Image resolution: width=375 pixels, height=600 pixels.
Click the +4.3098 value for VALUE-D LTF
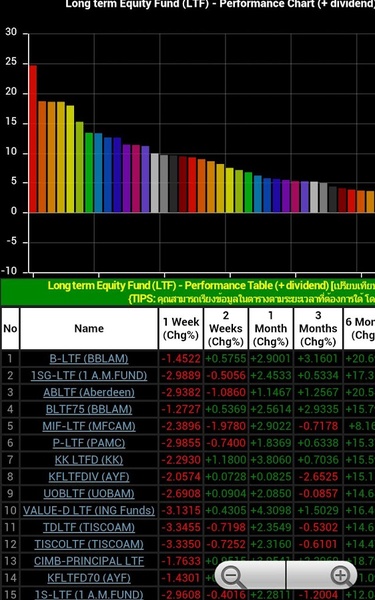[271, 510]
